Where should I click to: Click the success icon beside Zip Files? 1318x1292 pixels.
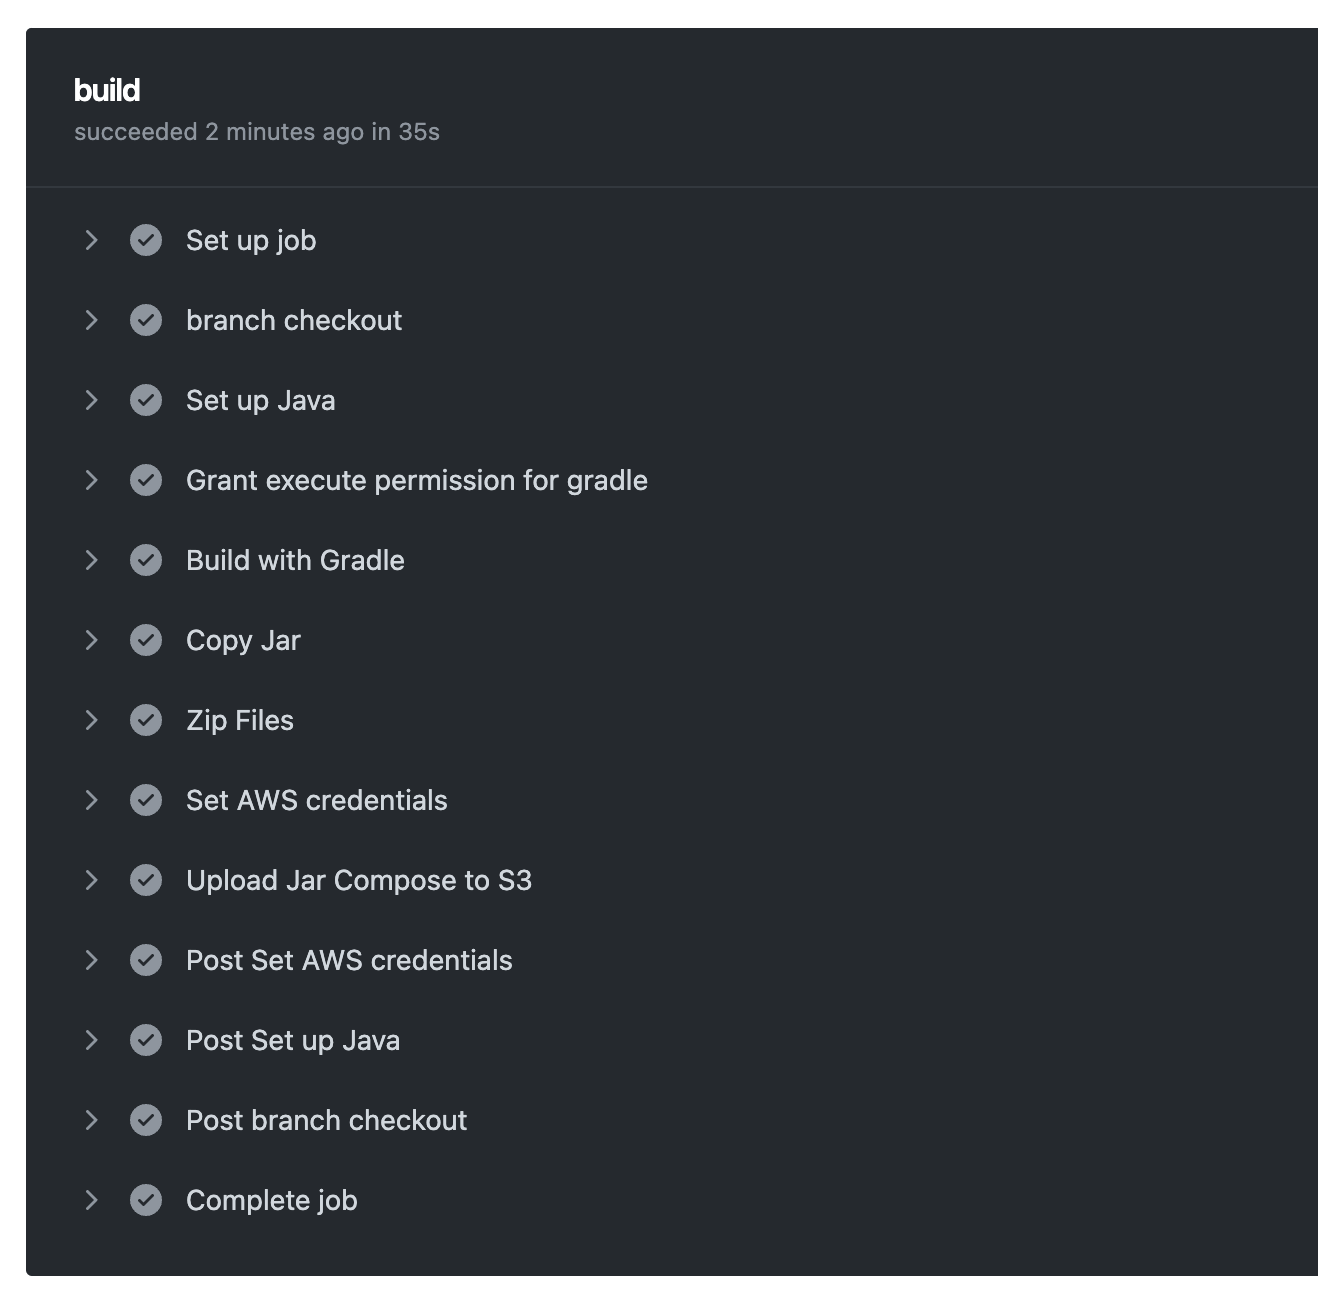(x=146, y=720)
